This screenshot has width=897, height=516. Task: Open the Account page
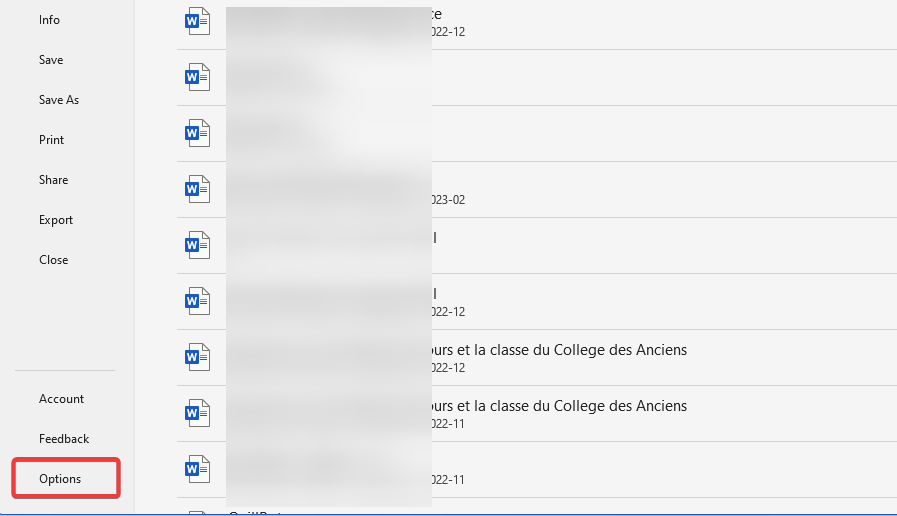pyautogui.click(x=61, y=399)
